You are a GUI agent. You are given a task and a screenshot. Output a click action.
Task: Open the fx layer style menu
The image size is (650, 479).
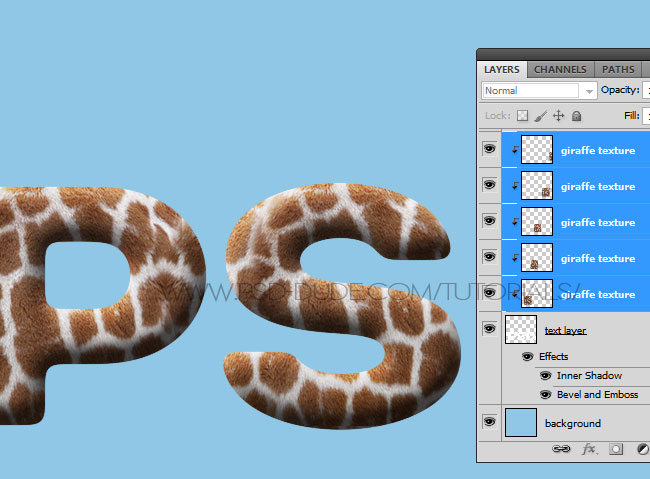pyautogui.click(x=590, y=449)
